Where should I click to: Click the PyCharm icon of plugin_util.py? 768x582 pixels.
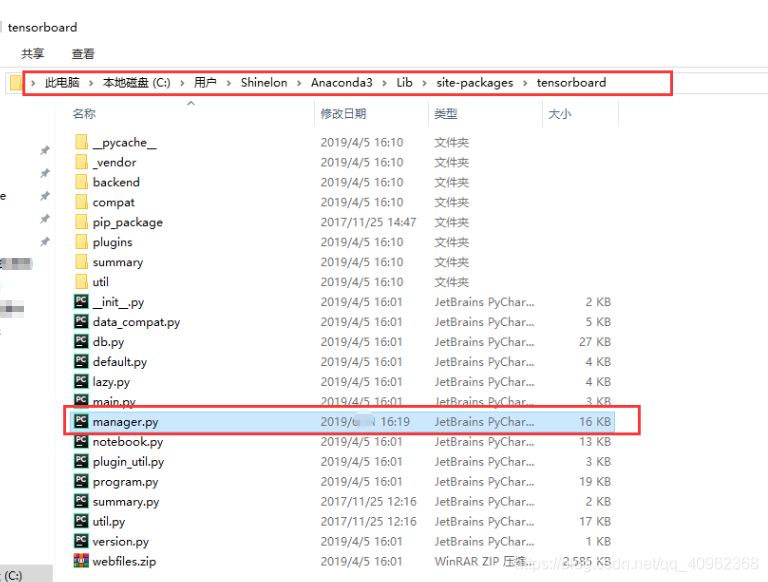81,461
